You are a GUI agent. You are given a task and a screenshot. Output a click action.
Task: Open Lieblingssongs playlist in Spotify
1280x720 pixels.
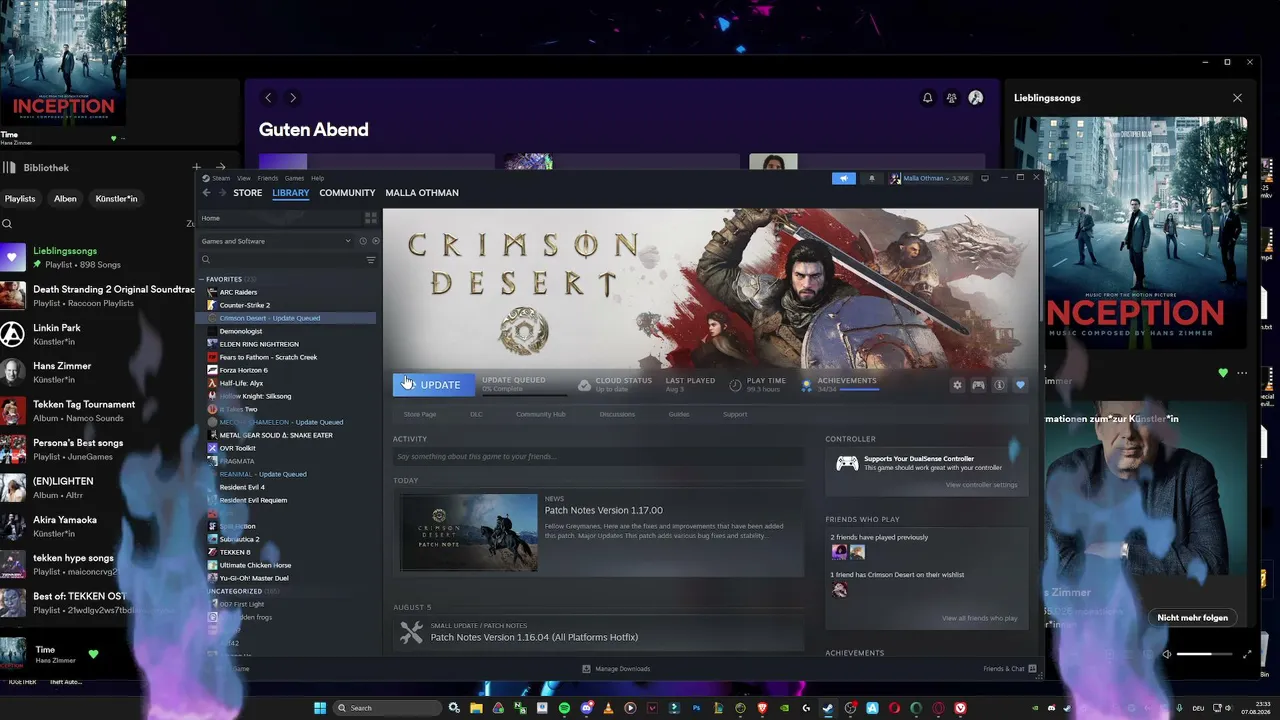[97, 257]
